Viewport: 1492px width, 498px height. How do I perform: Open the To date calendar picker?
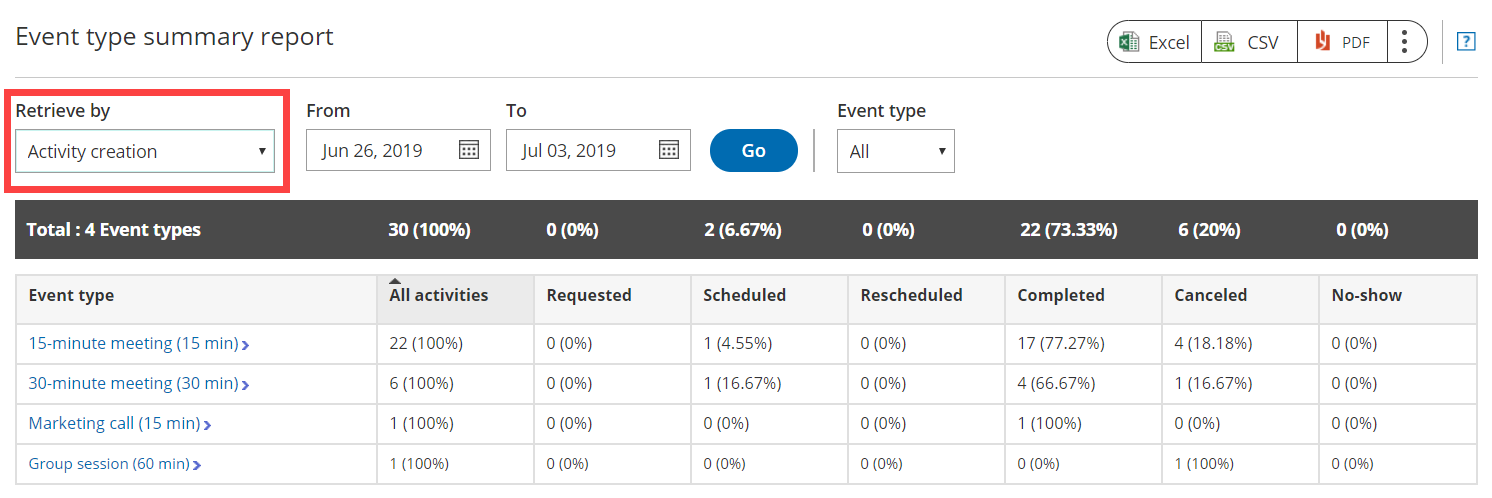tap(668, 150)
